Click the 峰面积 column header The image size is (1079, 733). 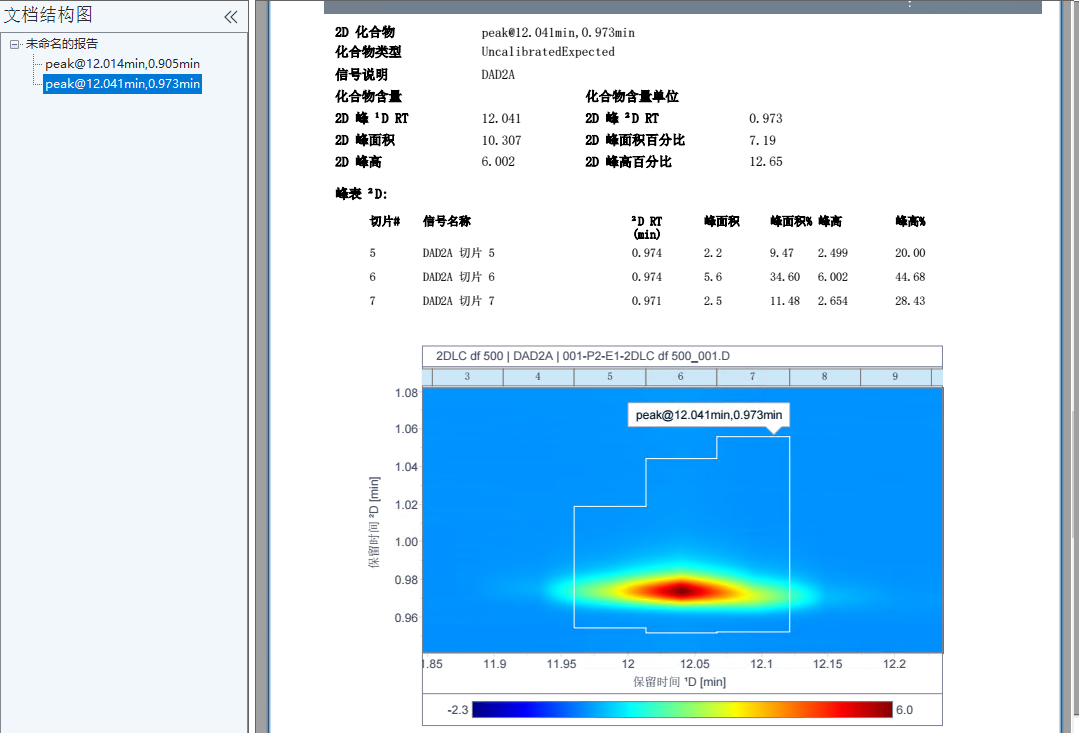tap(722, 222)
